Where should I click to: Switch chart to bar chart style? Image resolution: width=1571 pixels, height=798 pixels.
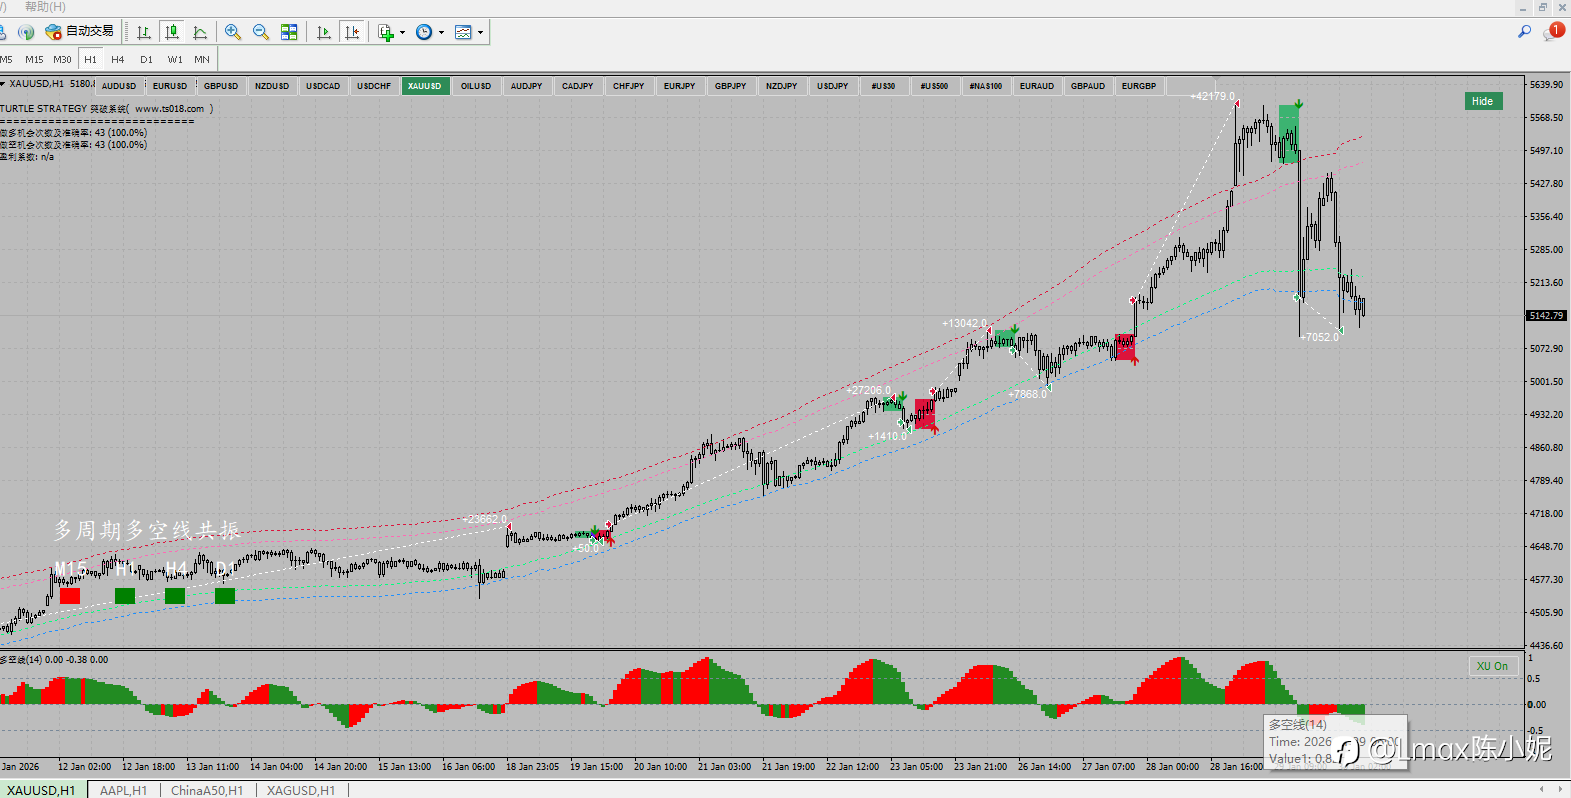coord(144,32)
